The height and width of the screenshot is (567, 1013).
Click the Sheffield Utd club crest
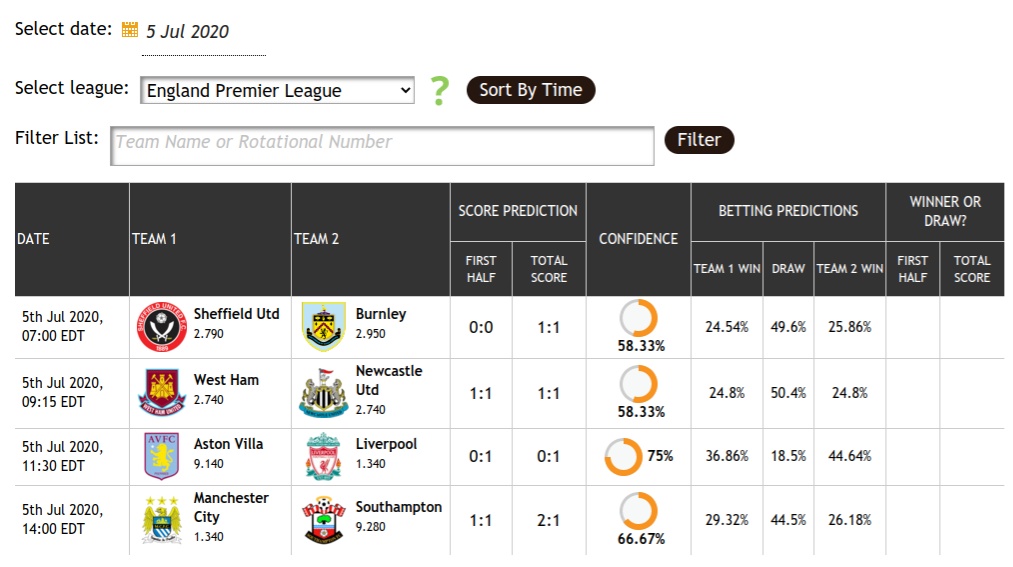point(162,327)
